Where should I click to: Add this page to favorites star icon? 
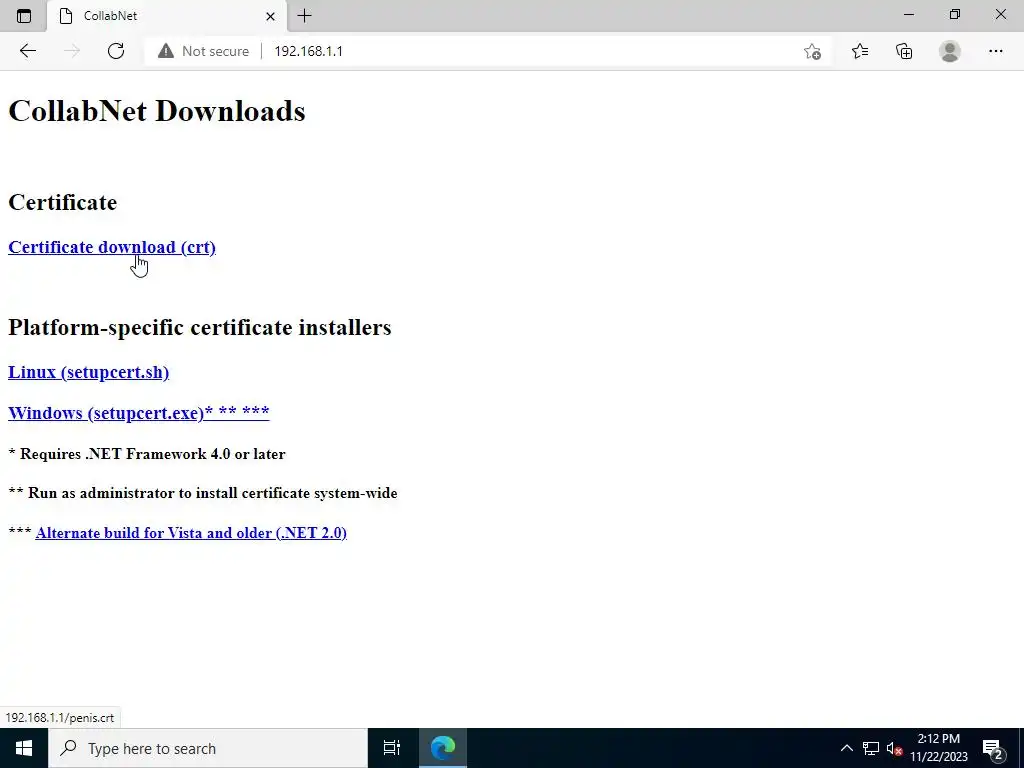[x=812, y=51]
